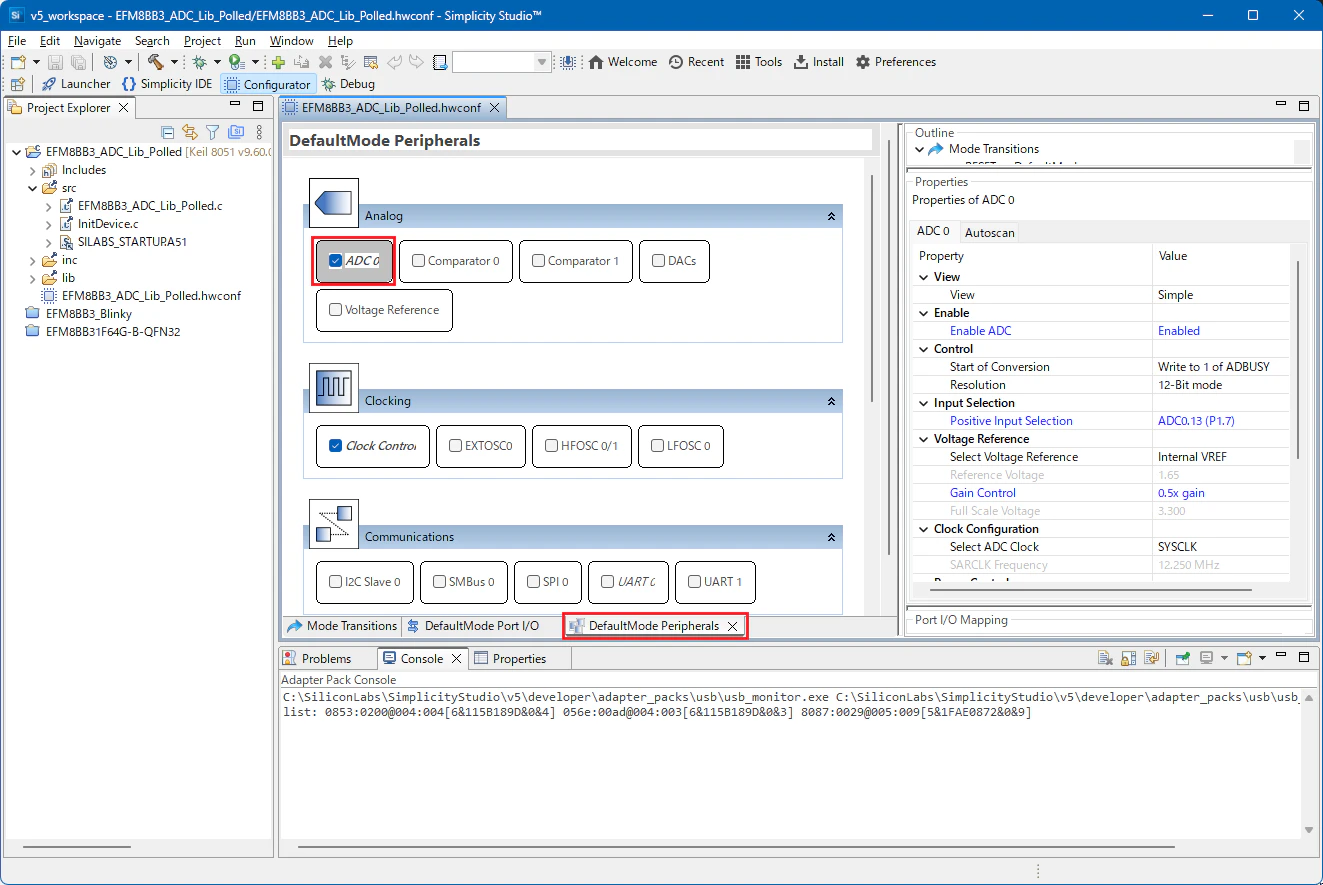The image size is (1323, 885).
Task: Click the Scroll Lock icon in Console toolbar
Action: click(x=1128, y=658)
